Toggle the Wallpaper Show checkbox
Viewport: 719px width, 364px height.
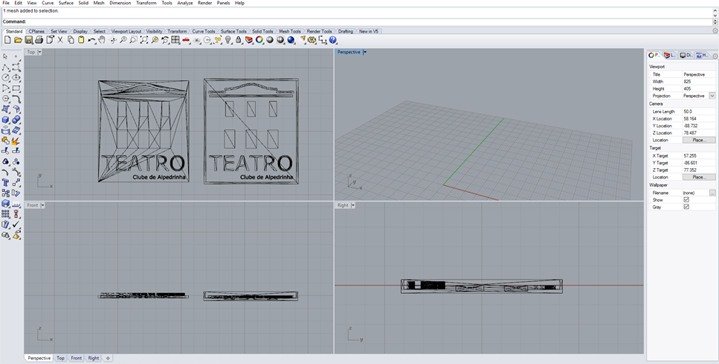click(x=686, y=200)
